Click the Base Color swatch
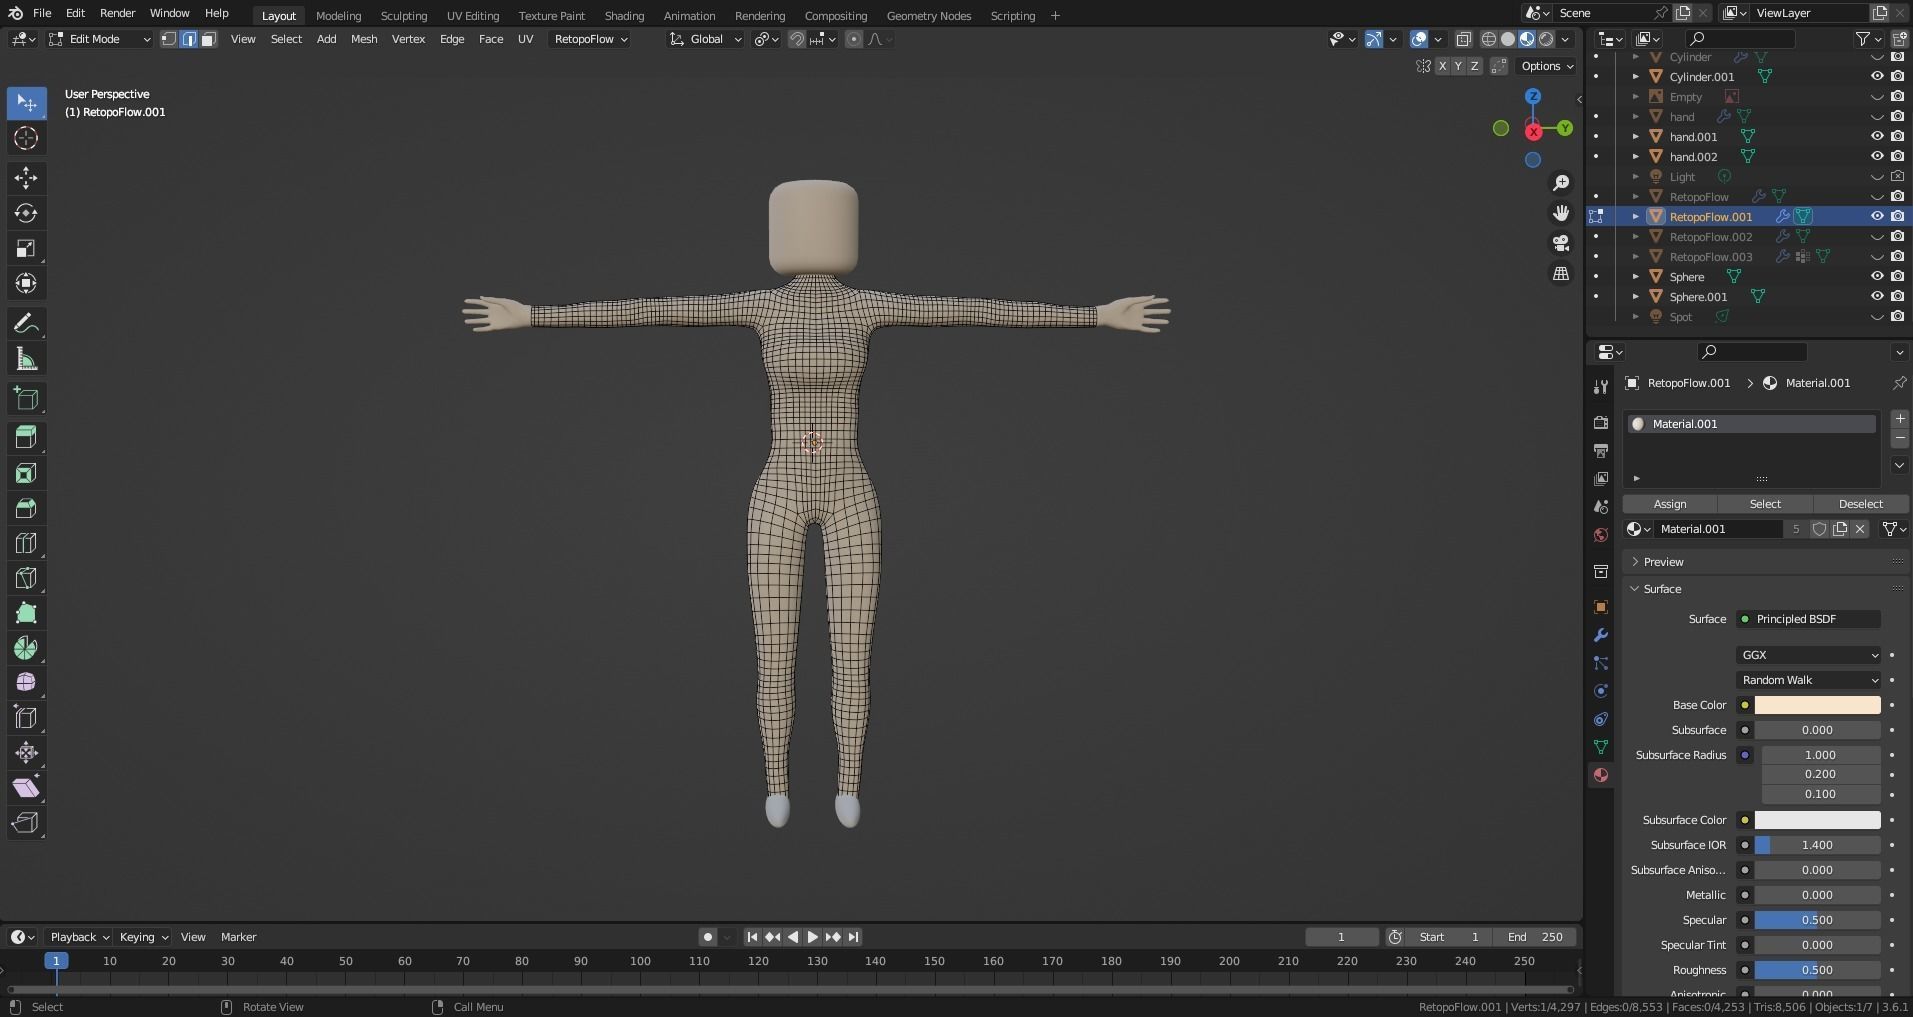 (x=1817, y=705)
